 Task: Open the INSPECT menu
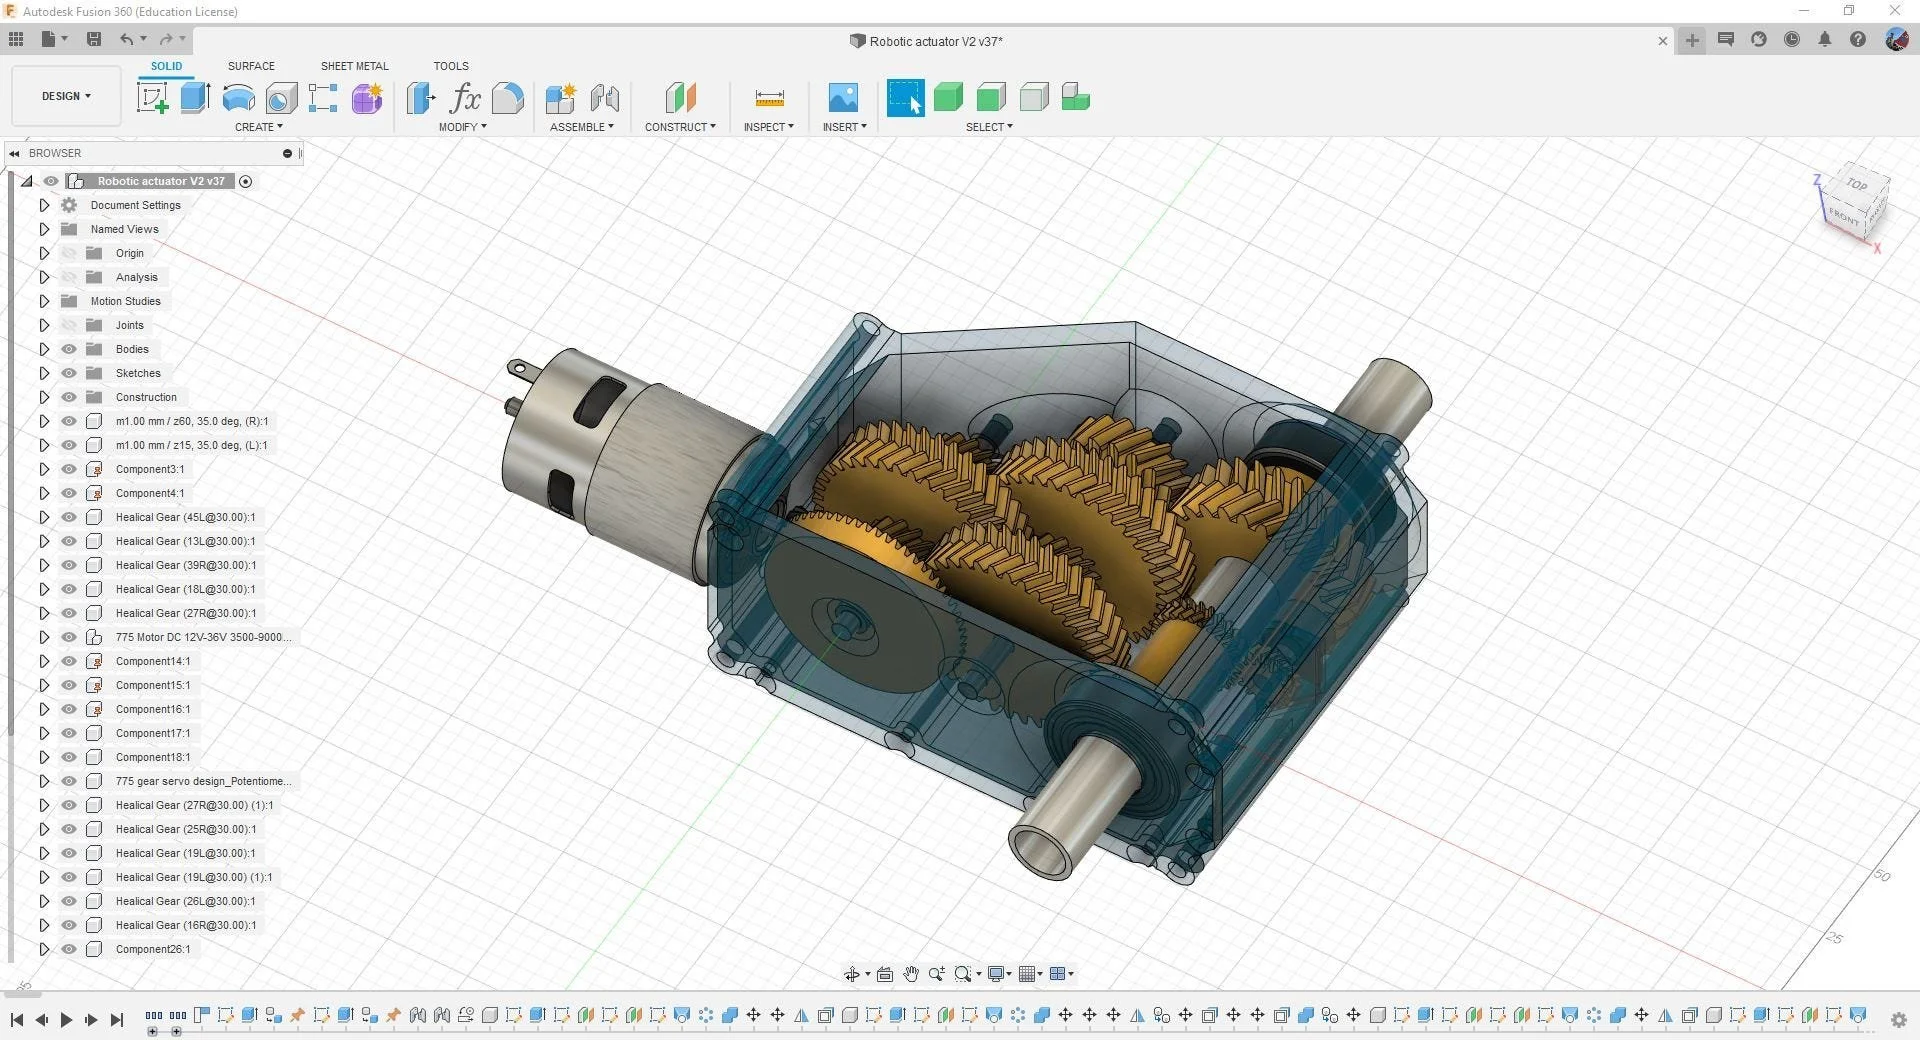tap(769, 127)
